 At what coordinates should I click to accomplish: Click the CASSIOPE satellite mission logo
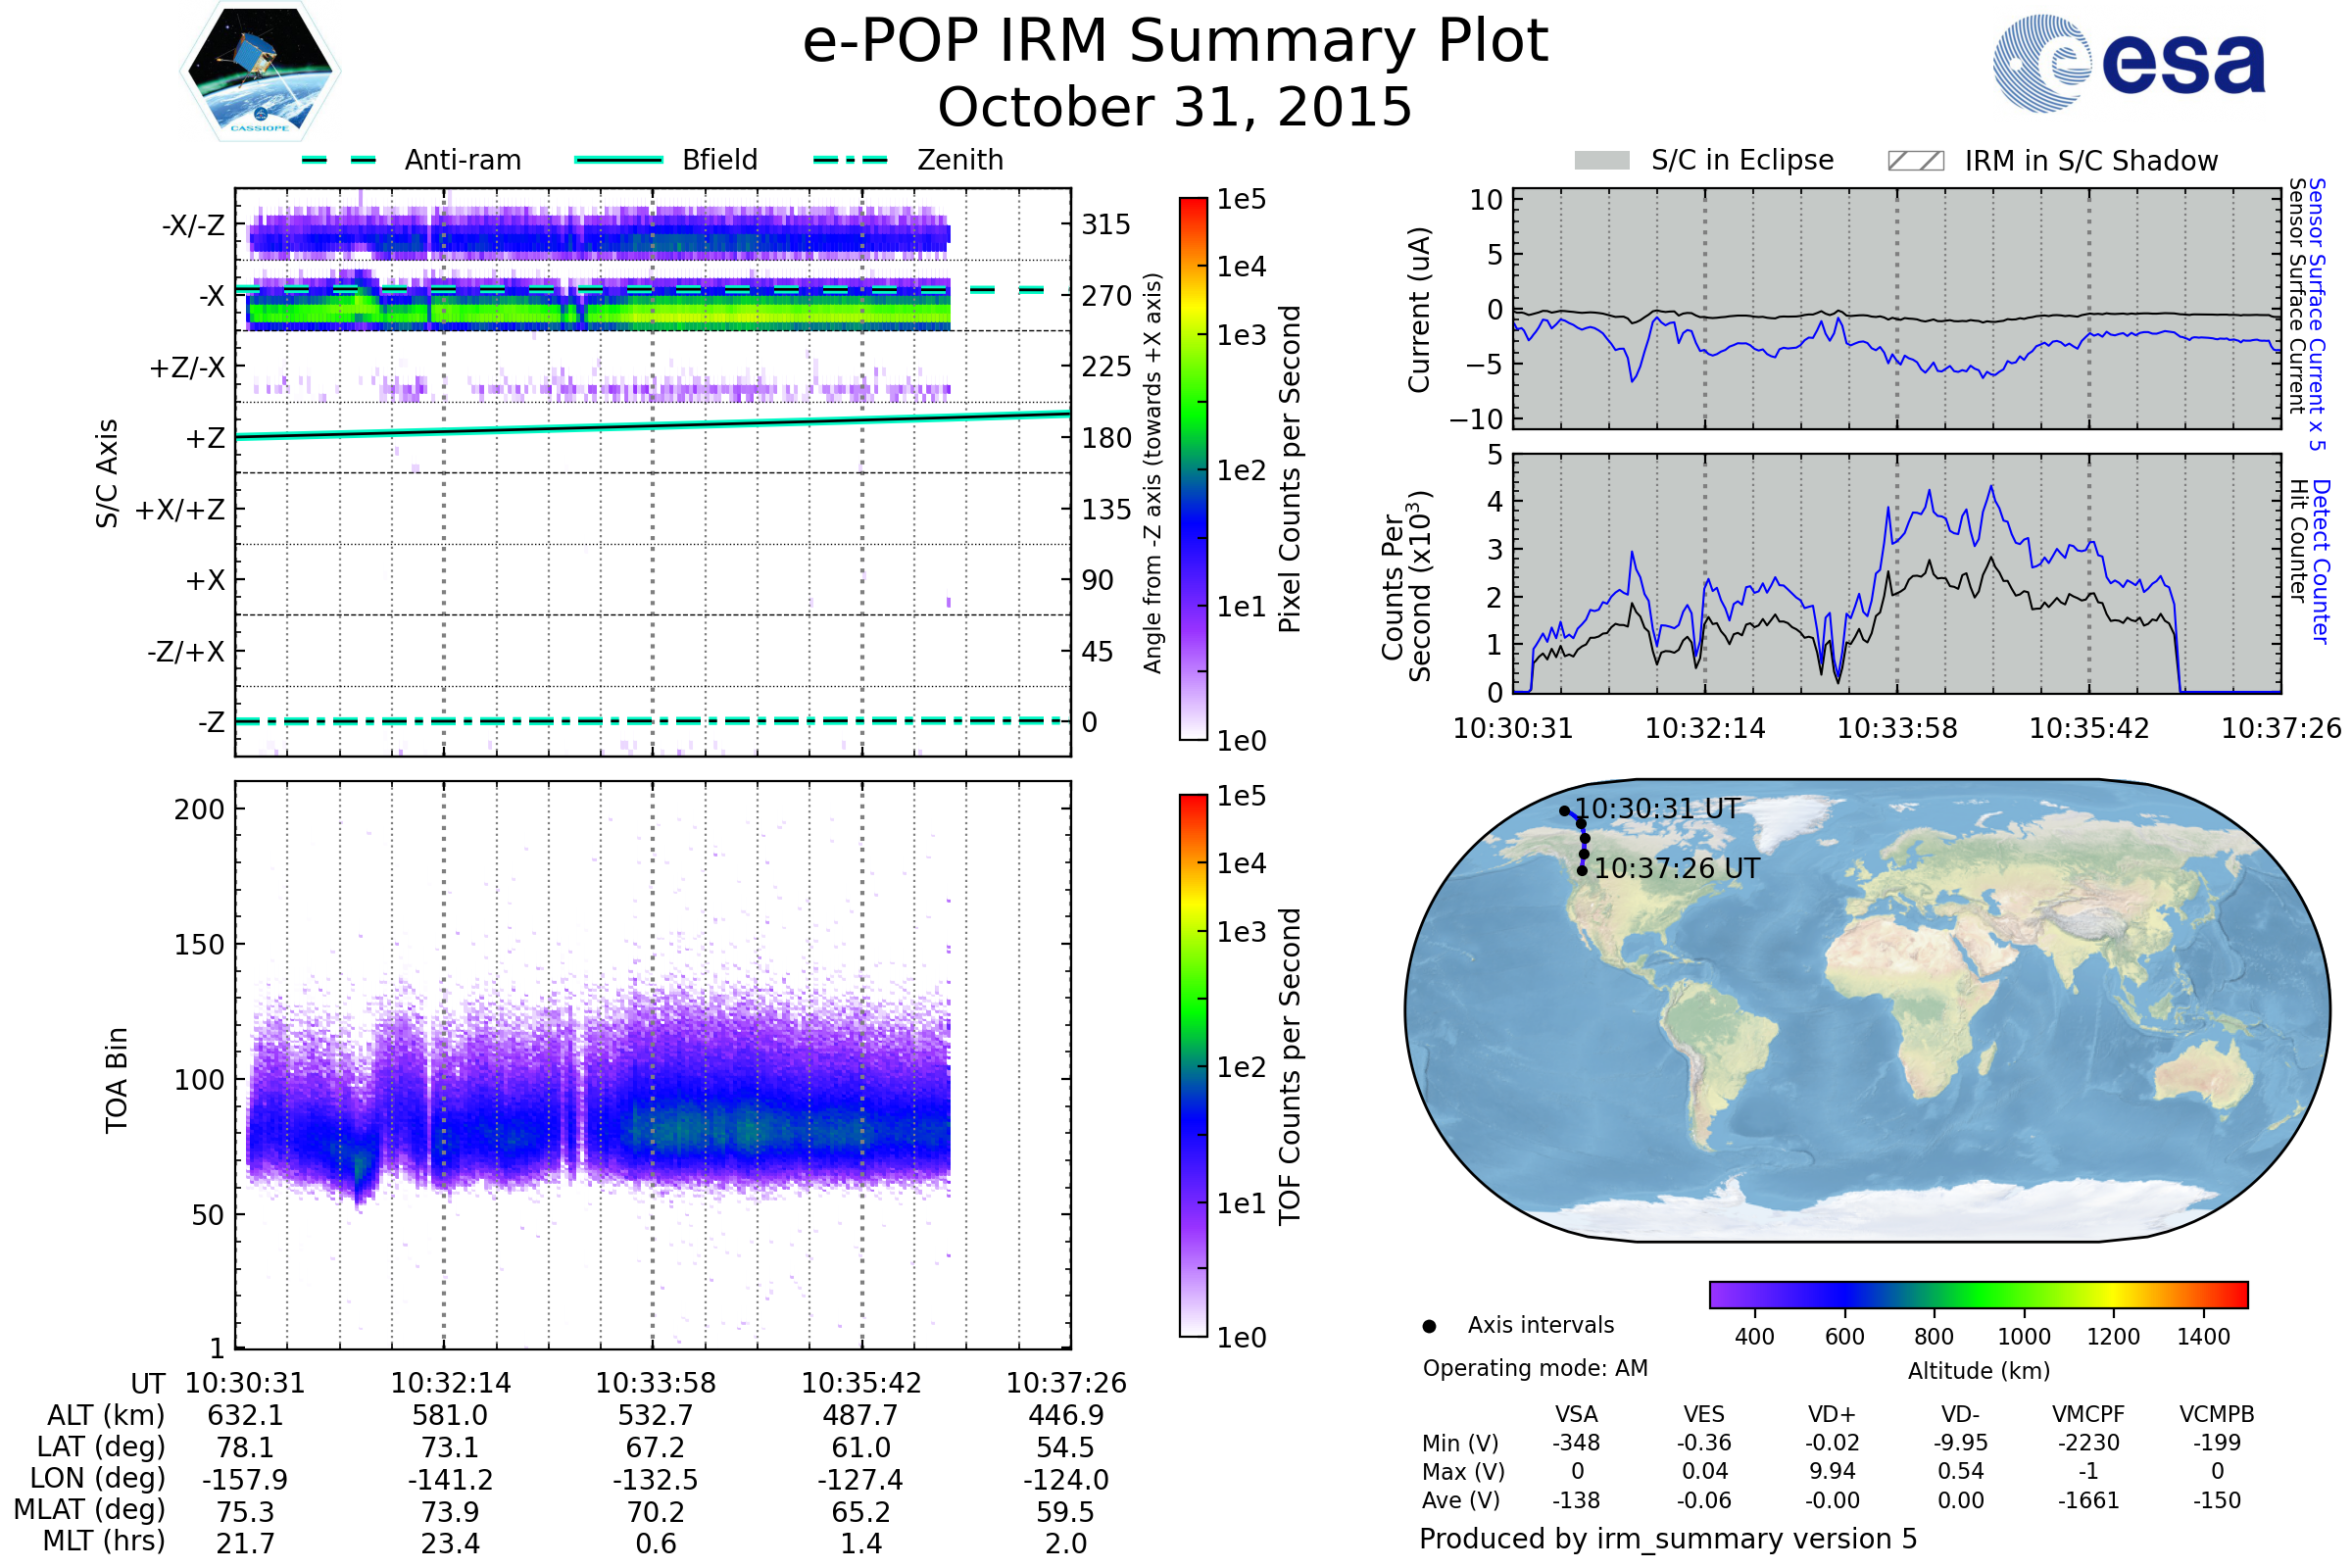(260, 72)
